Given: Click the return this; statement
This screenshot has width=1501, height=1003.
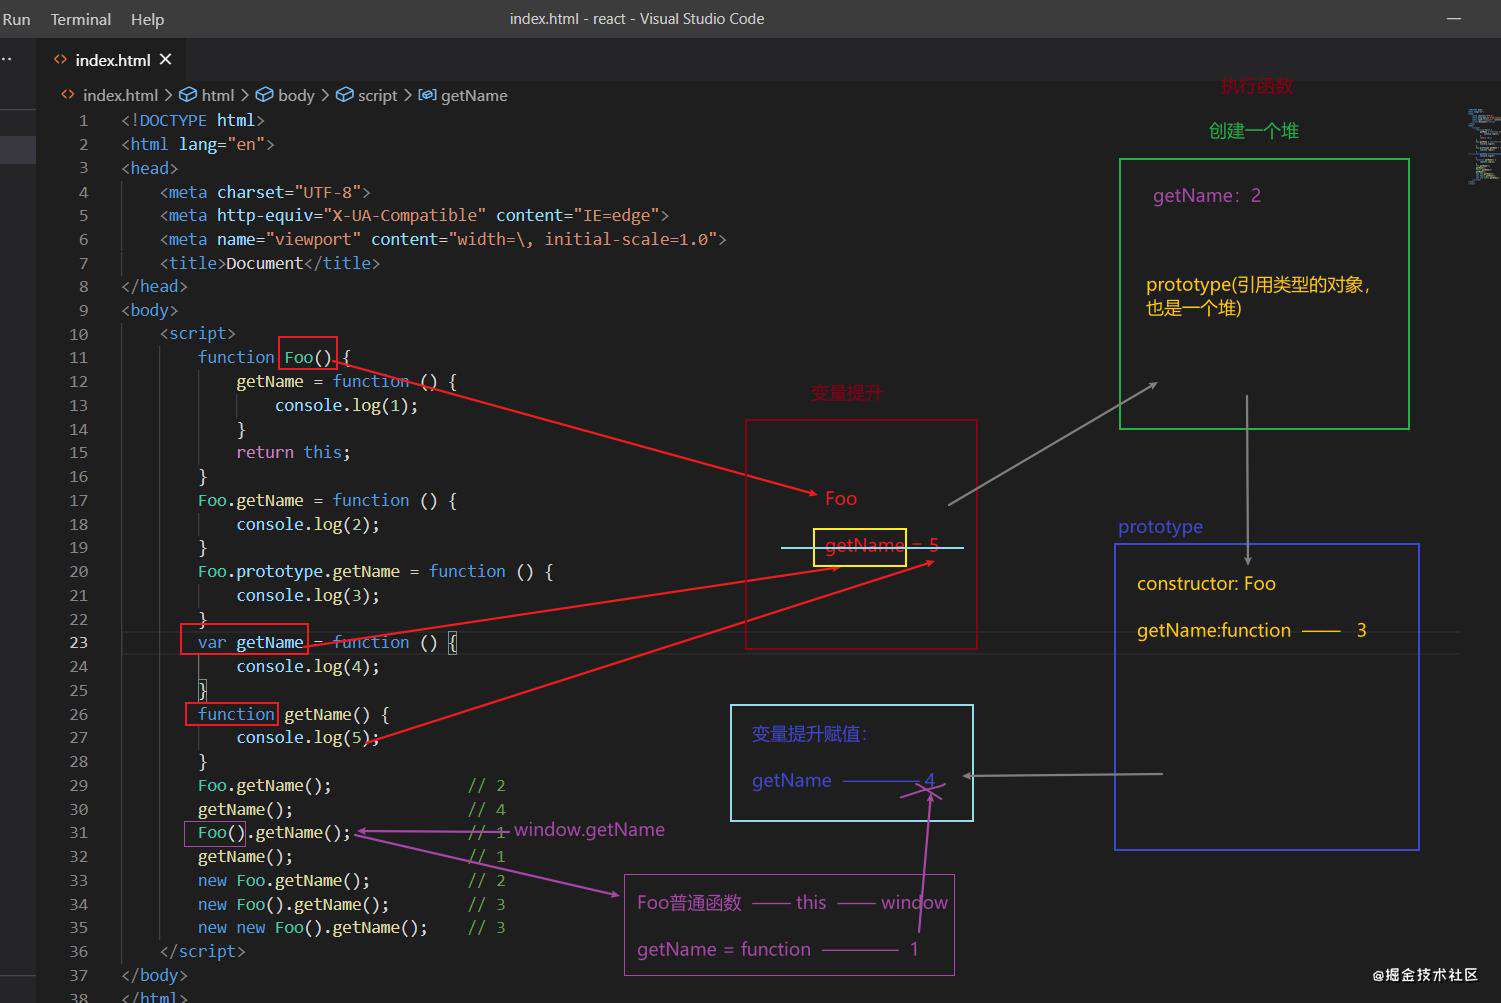Looking at the screenshot, I should click(x=294, y=452).
